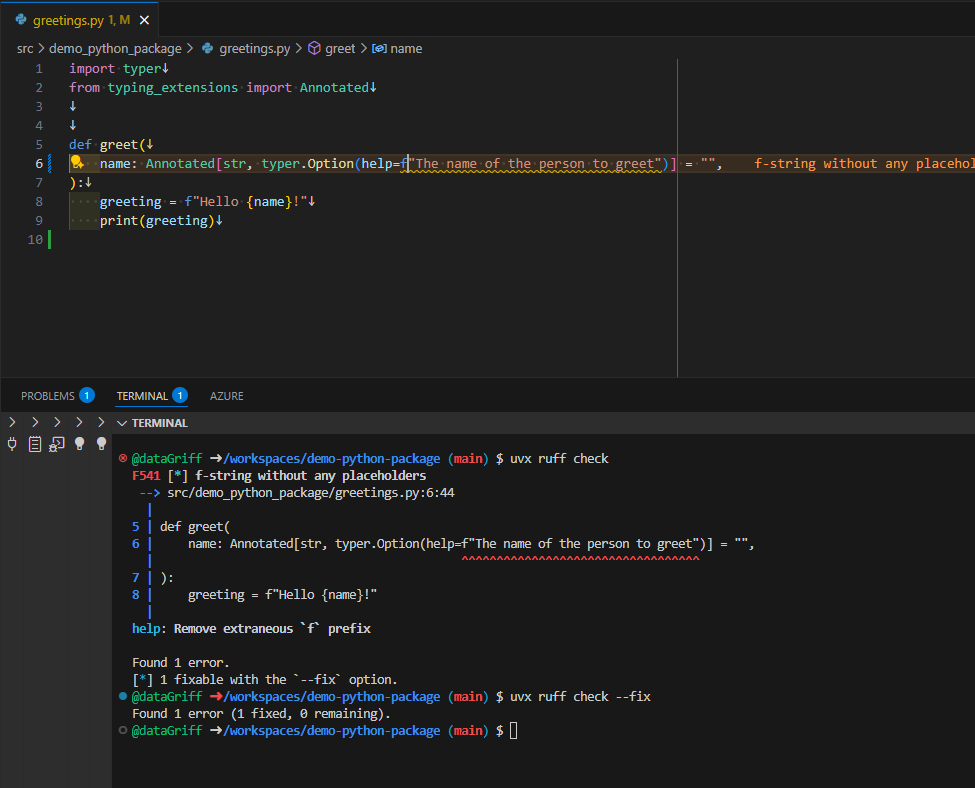Click the hollow circle marker beside the last prompt
The height and width of the screenshot is (788, 975).
click(123, 731)
